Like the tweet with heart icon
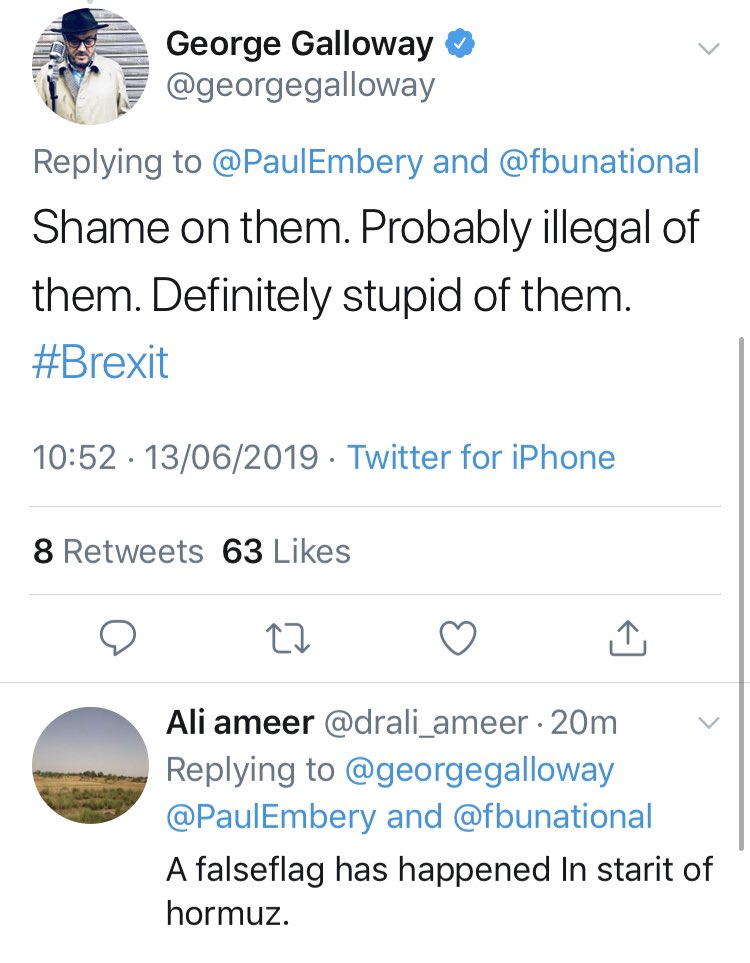 tap(458, 637)
